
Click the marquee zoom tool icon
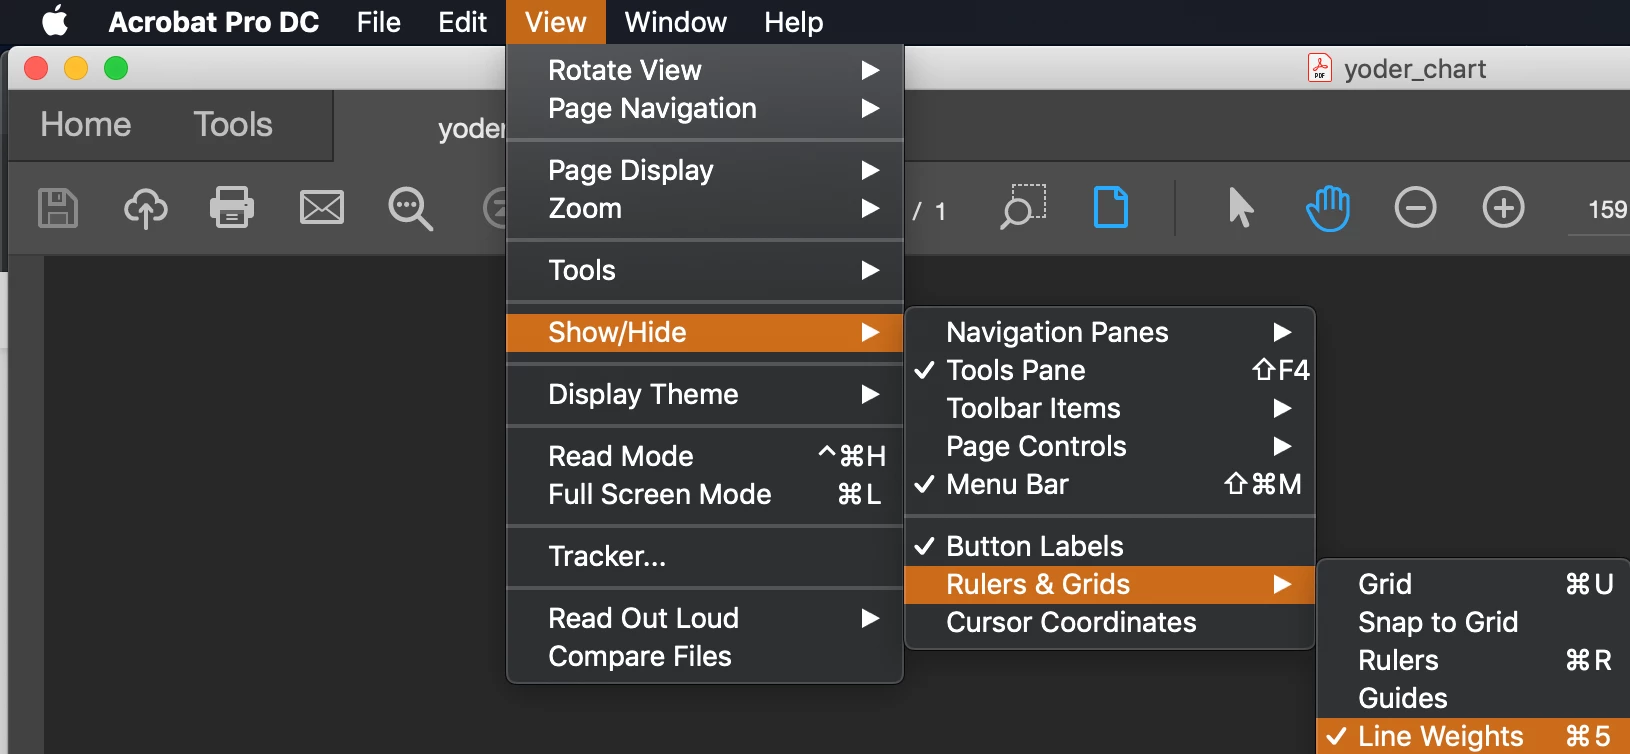[1023, 207]
